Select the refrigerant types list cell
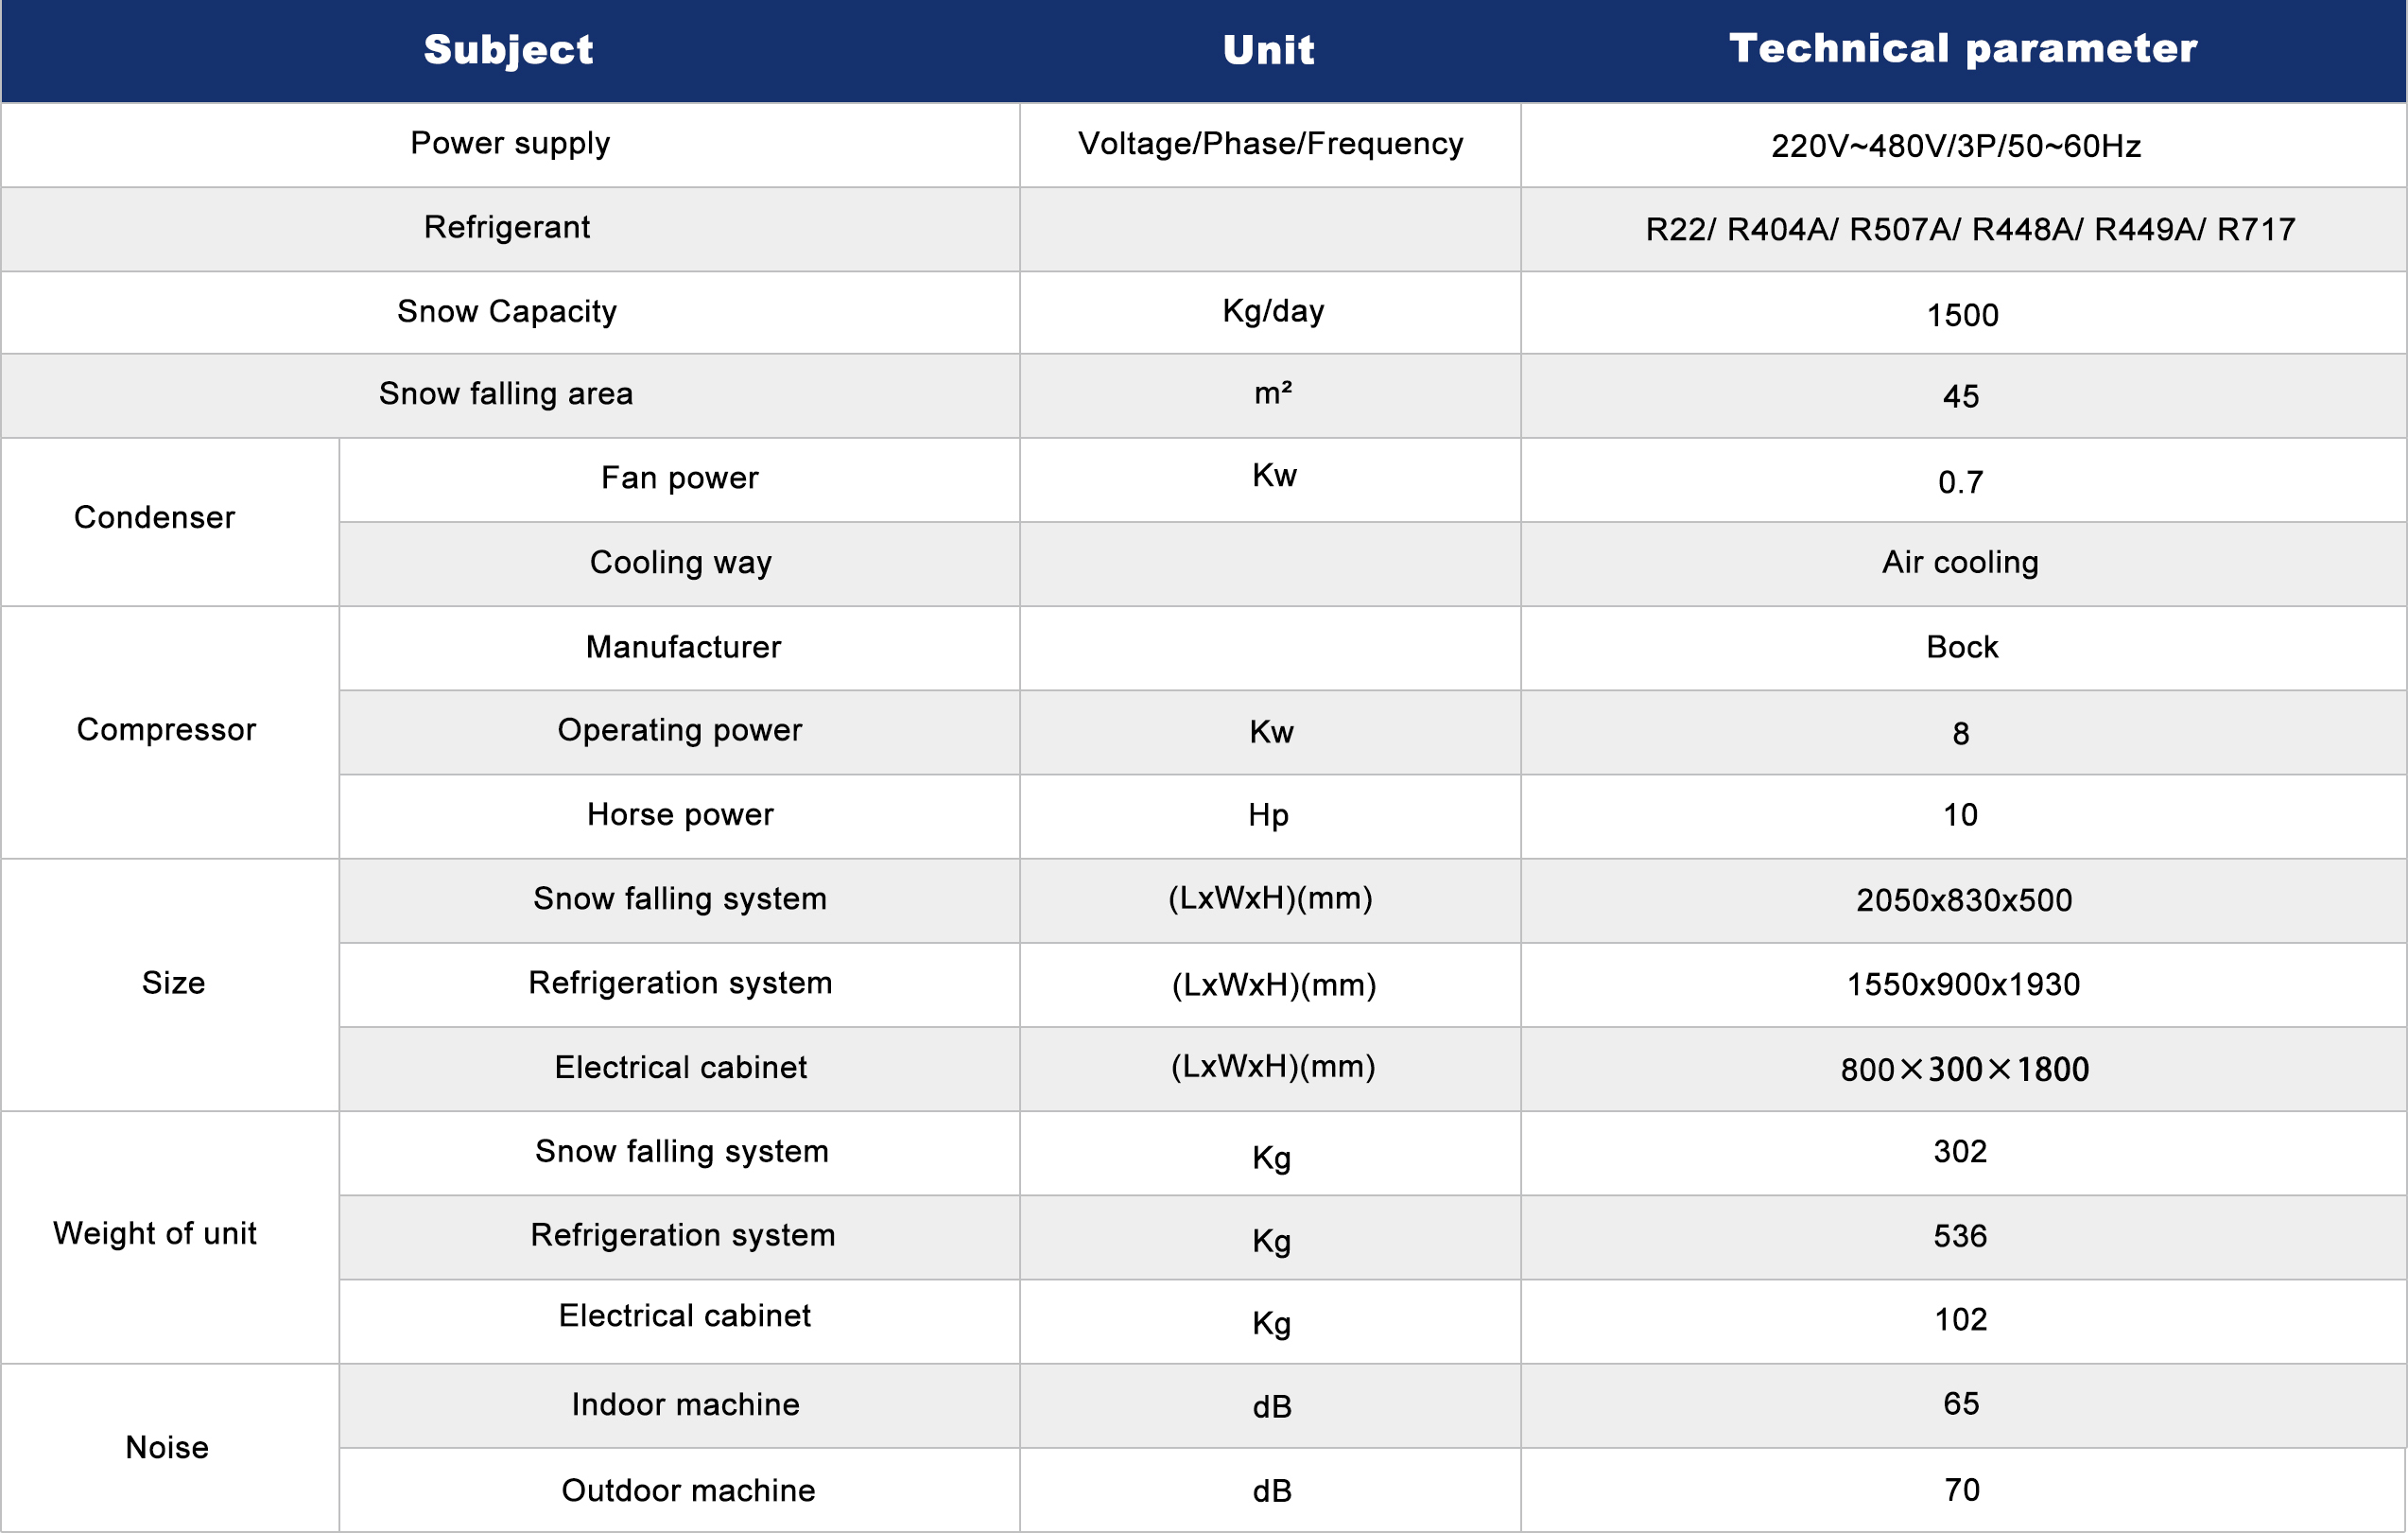The height and width of the screenshot is (1533, 2408). pos(1969,230)
